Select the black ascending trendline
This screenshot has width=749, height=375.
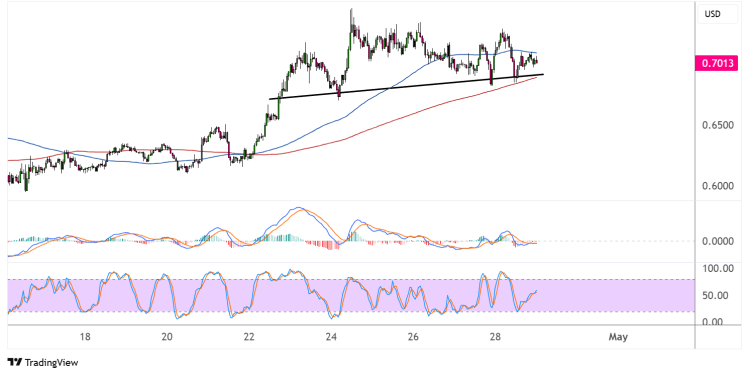406,86
